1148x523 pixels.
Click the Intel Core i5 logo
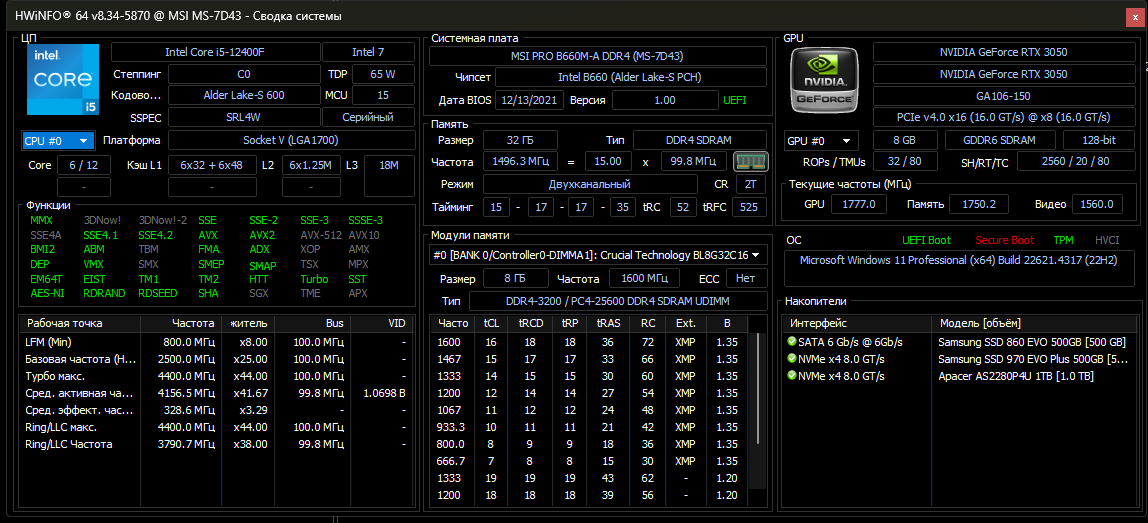click(63, 79)
